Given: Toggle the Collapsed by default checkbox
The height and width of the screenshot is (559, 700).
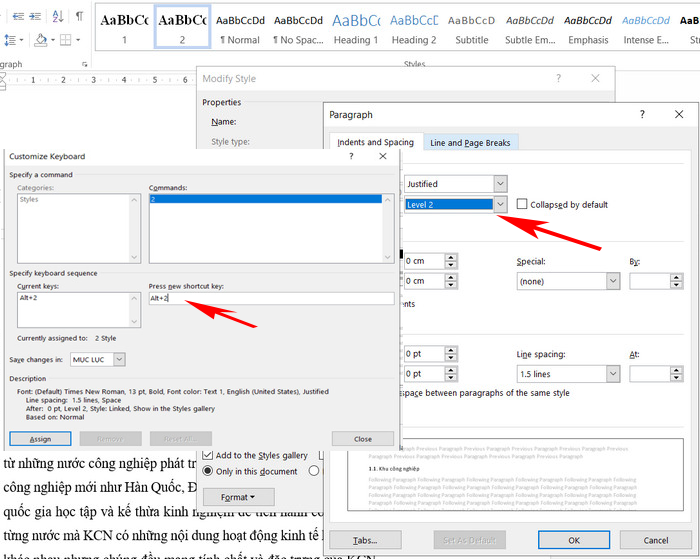Looking at the screenshot, I should click(523, 205).
